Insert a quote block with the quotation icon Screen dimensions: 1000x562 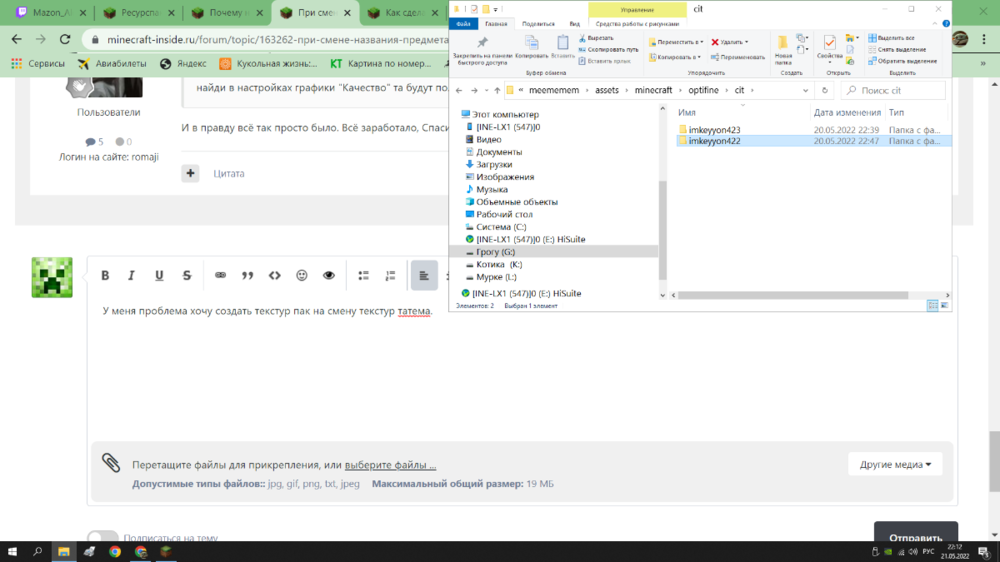pyautogui.click(x=247, y=276)
